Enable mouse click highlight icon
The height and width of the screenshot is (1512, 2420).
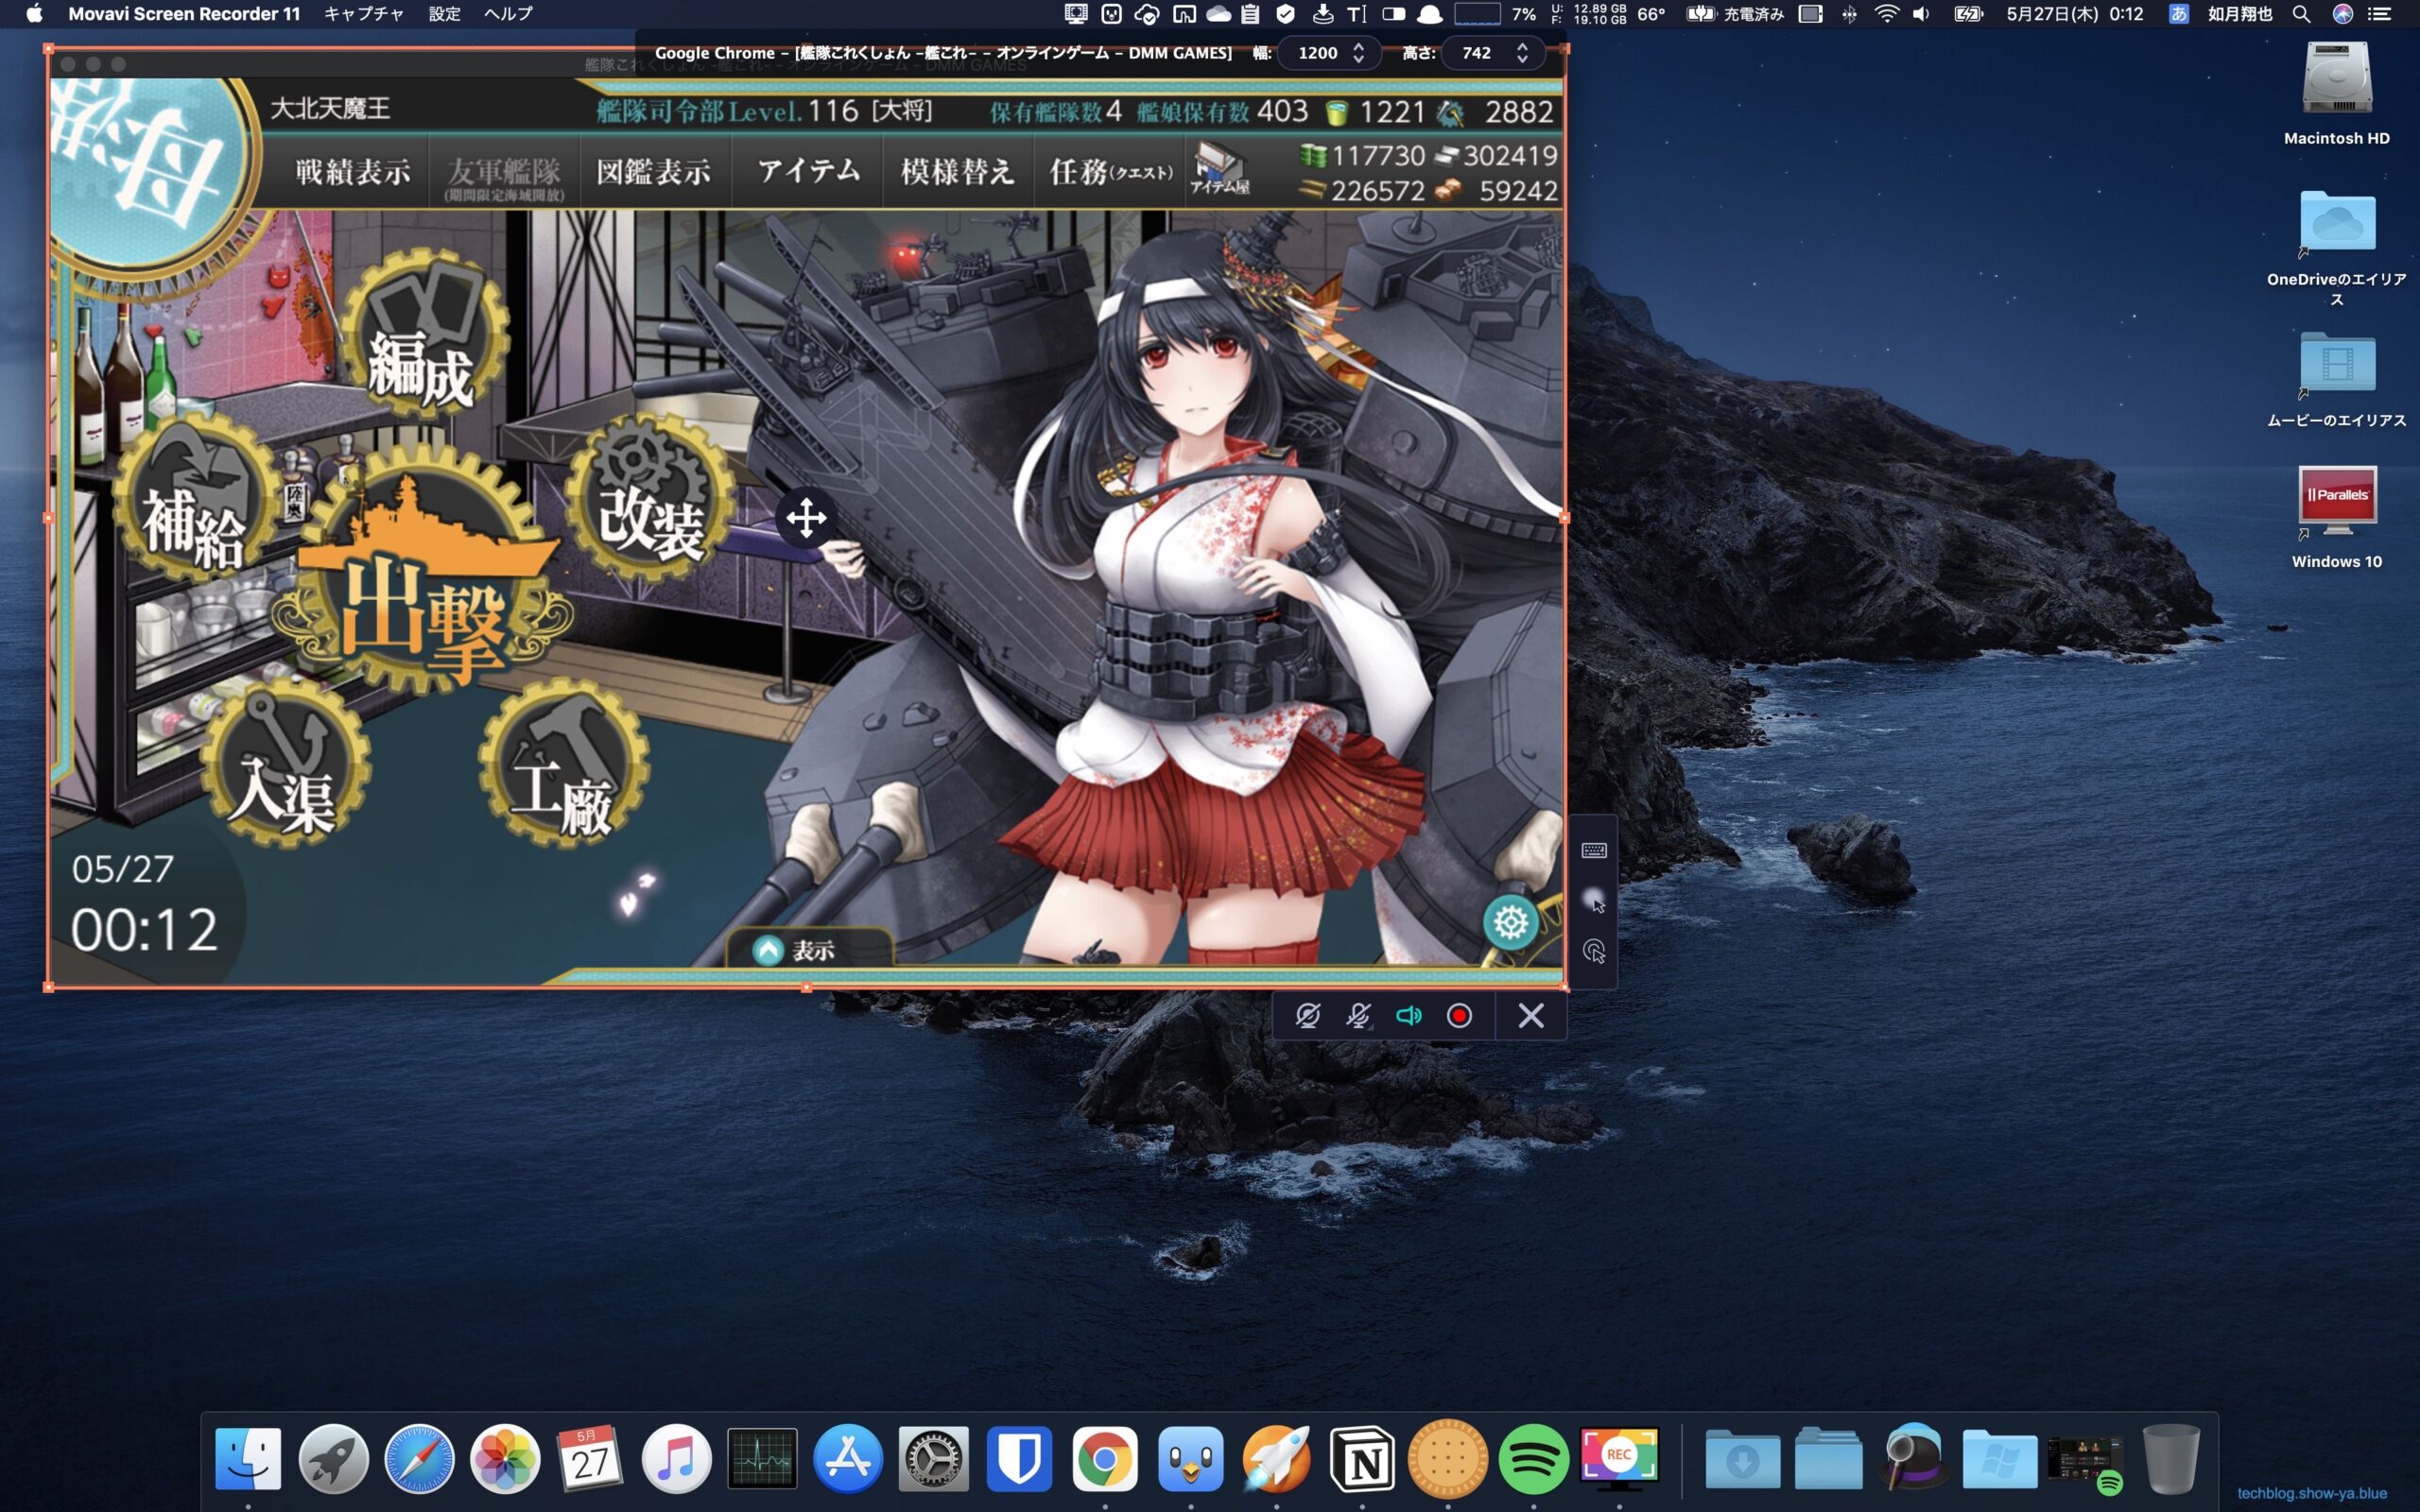[x=1594, y=951]
